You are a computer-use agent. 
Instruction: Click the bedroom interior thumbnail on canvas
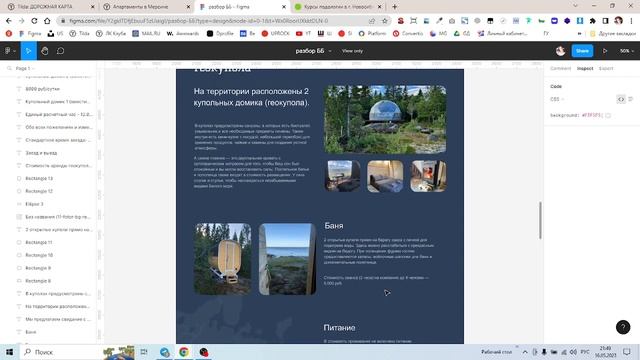385,176
